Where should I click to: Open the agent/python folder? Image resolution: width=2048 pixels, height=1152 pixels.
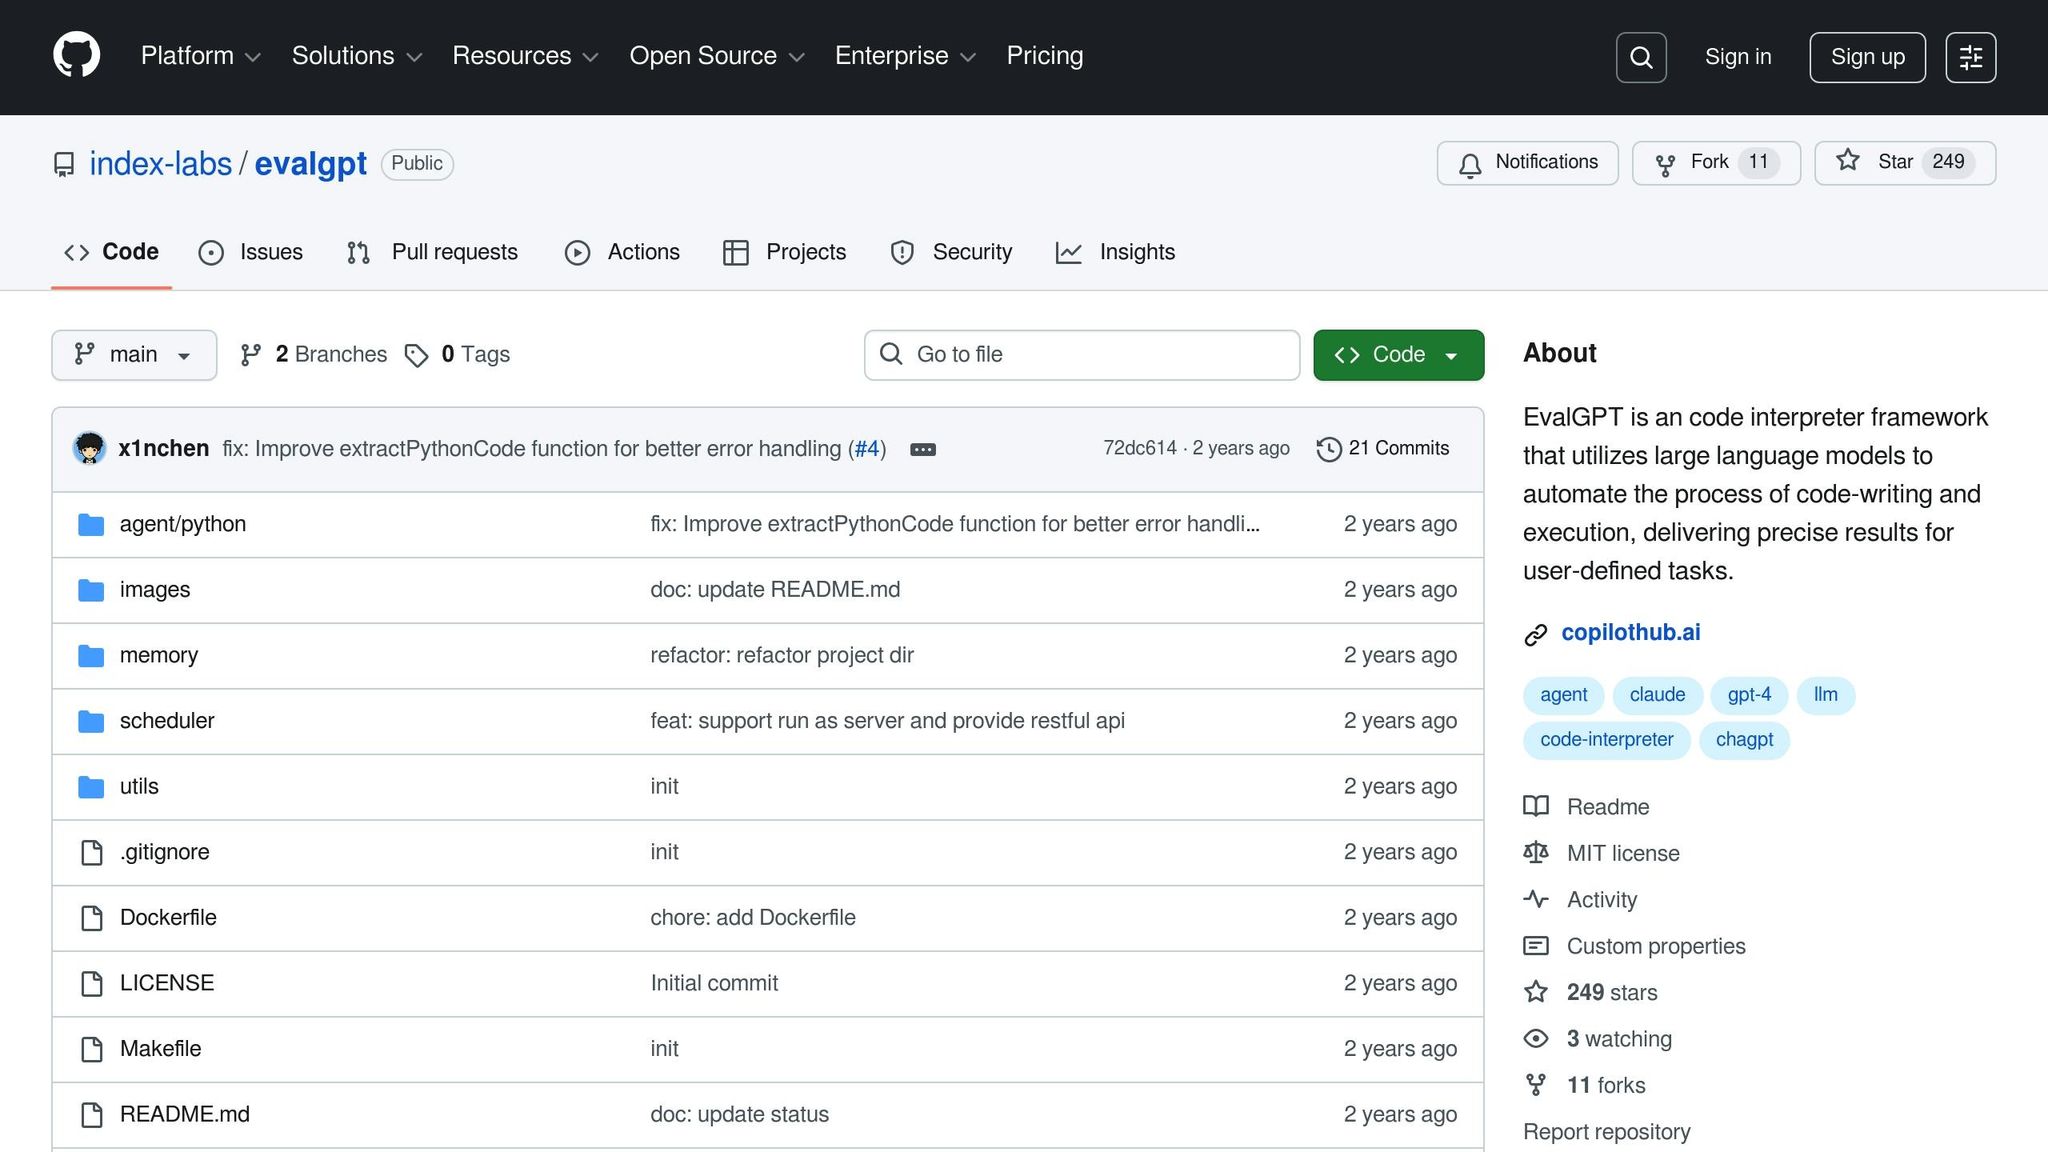point(182,524)
